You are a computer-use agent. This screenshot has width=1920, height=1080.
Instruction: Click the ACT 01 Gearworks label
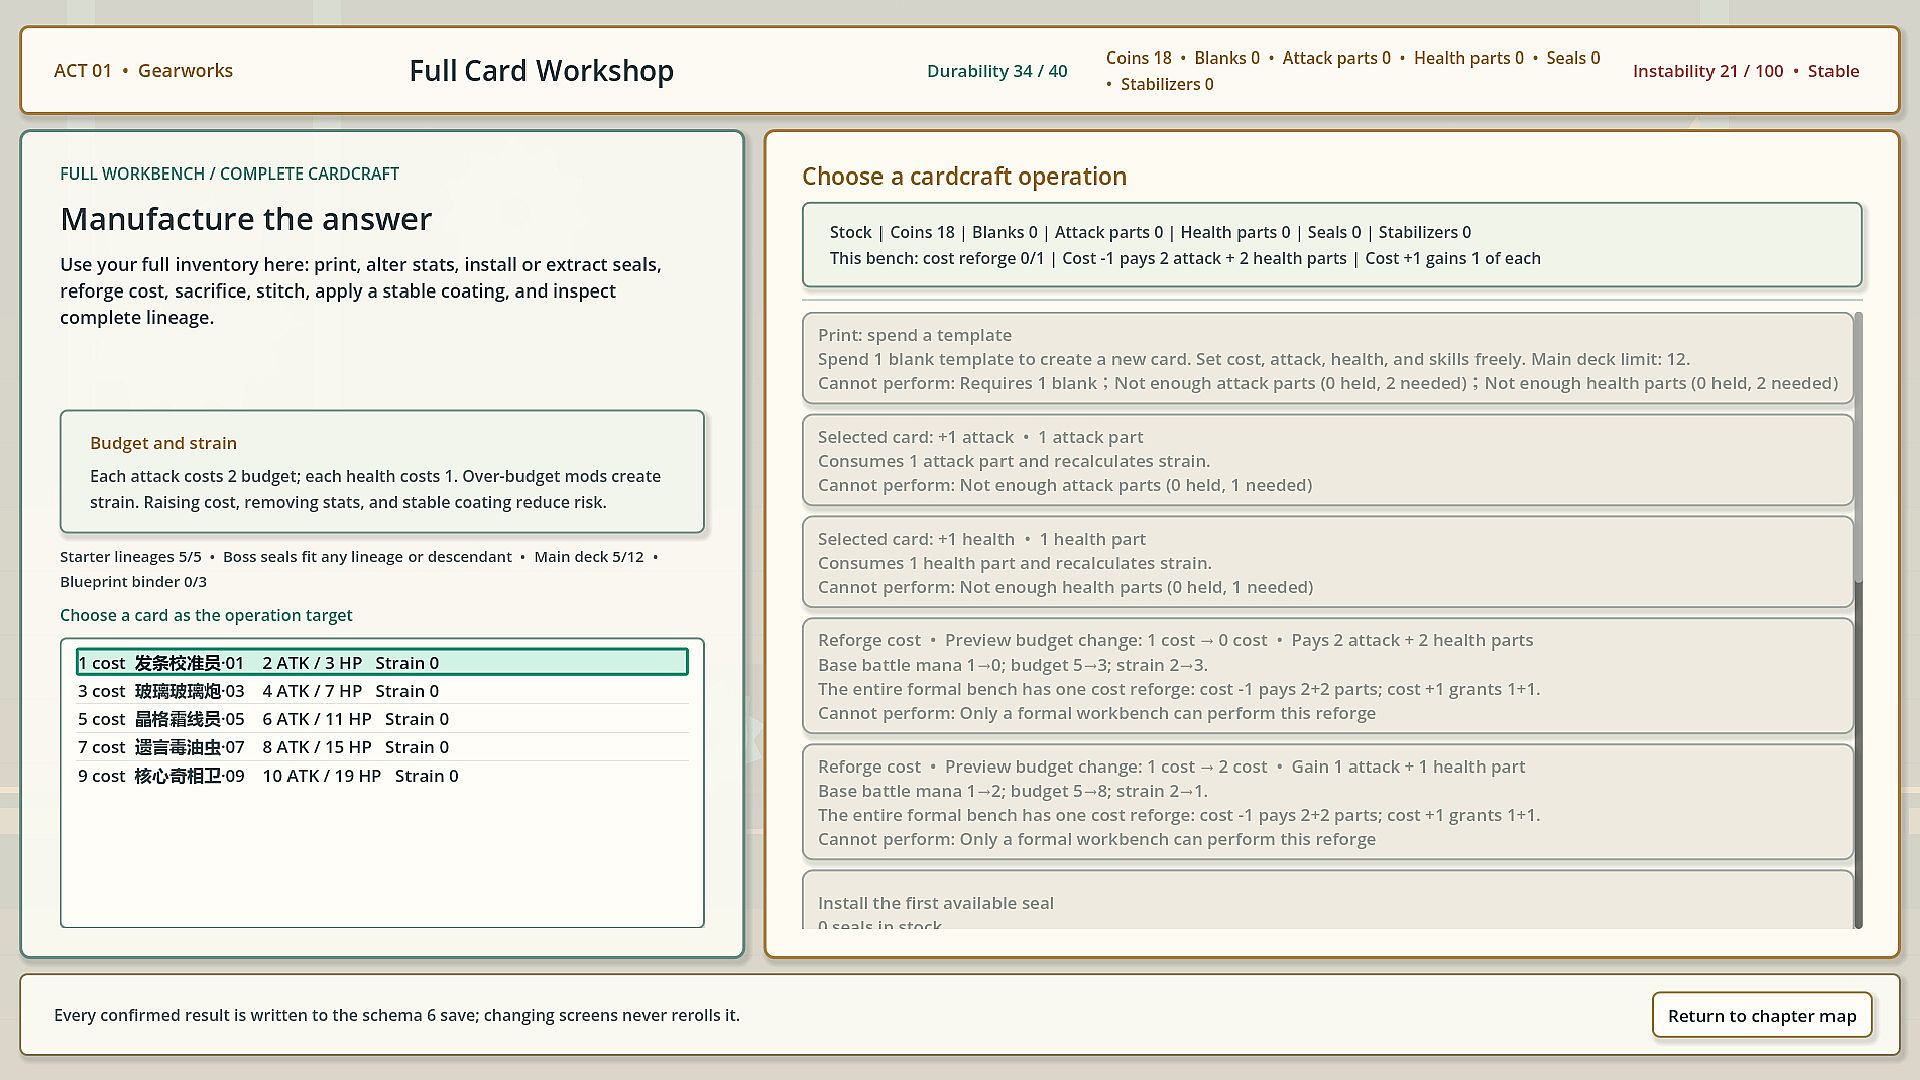coord(143,71)
